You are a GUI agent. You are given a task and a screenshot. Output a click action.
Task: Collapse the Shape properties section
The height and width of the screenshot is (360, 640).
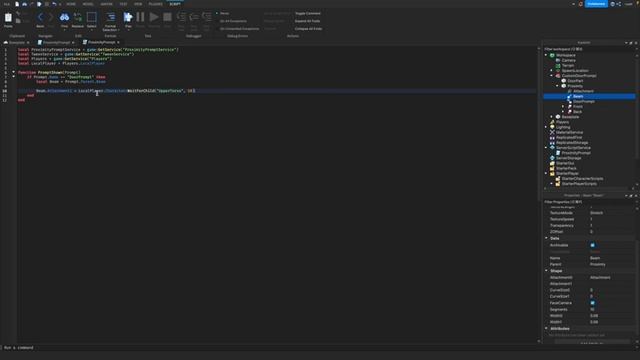click(547, 271)
